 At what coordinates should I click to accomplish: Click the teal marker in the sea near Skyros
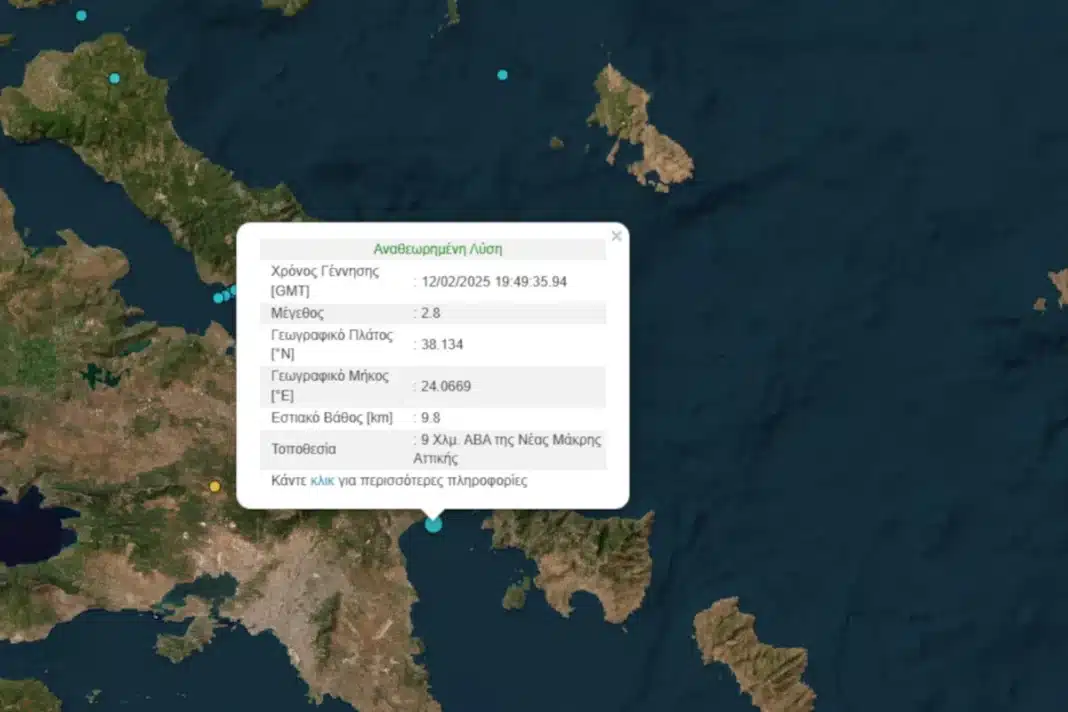(x=502, y=75)
